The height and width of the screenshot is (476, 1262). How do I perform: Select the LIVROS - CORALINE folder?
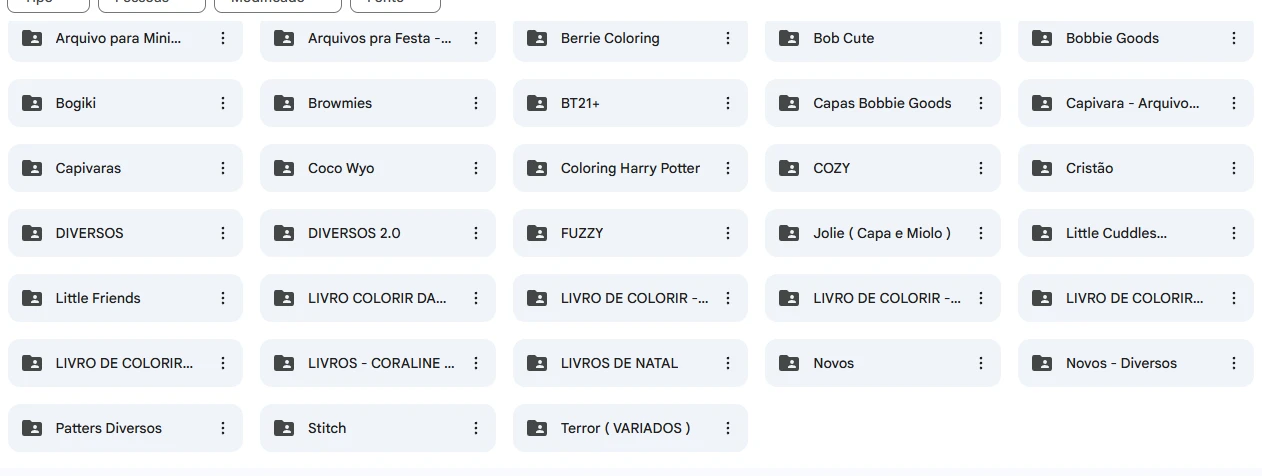(380, 363)
